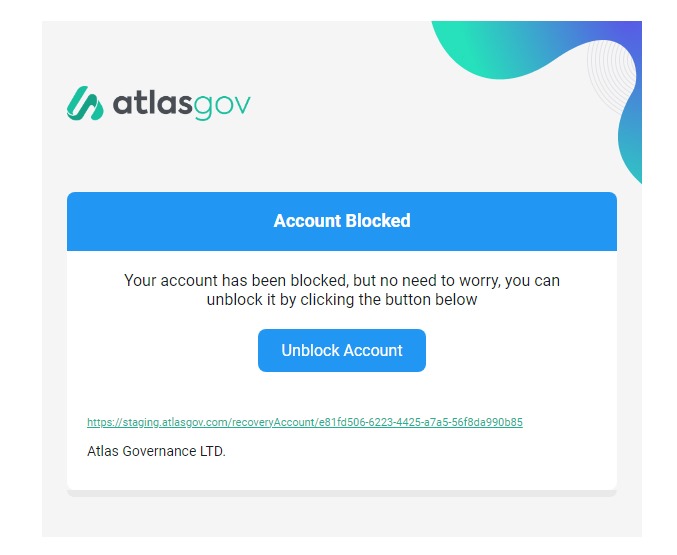Click the blue header banner left of the title
This screenshot has height=555, width=677.
(170, 221)
